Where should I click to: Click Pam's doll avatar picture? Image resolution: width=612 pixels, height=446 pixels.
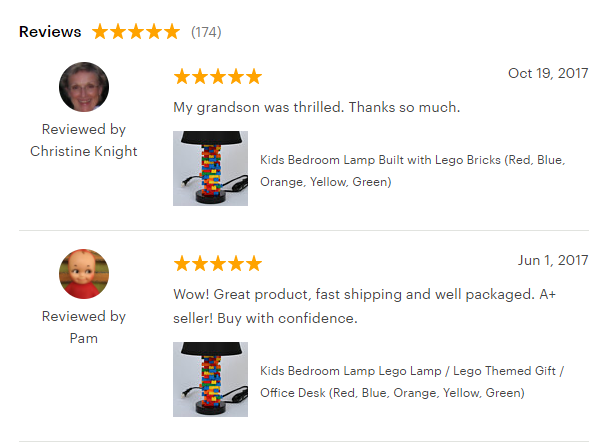(x=84, y=274)
